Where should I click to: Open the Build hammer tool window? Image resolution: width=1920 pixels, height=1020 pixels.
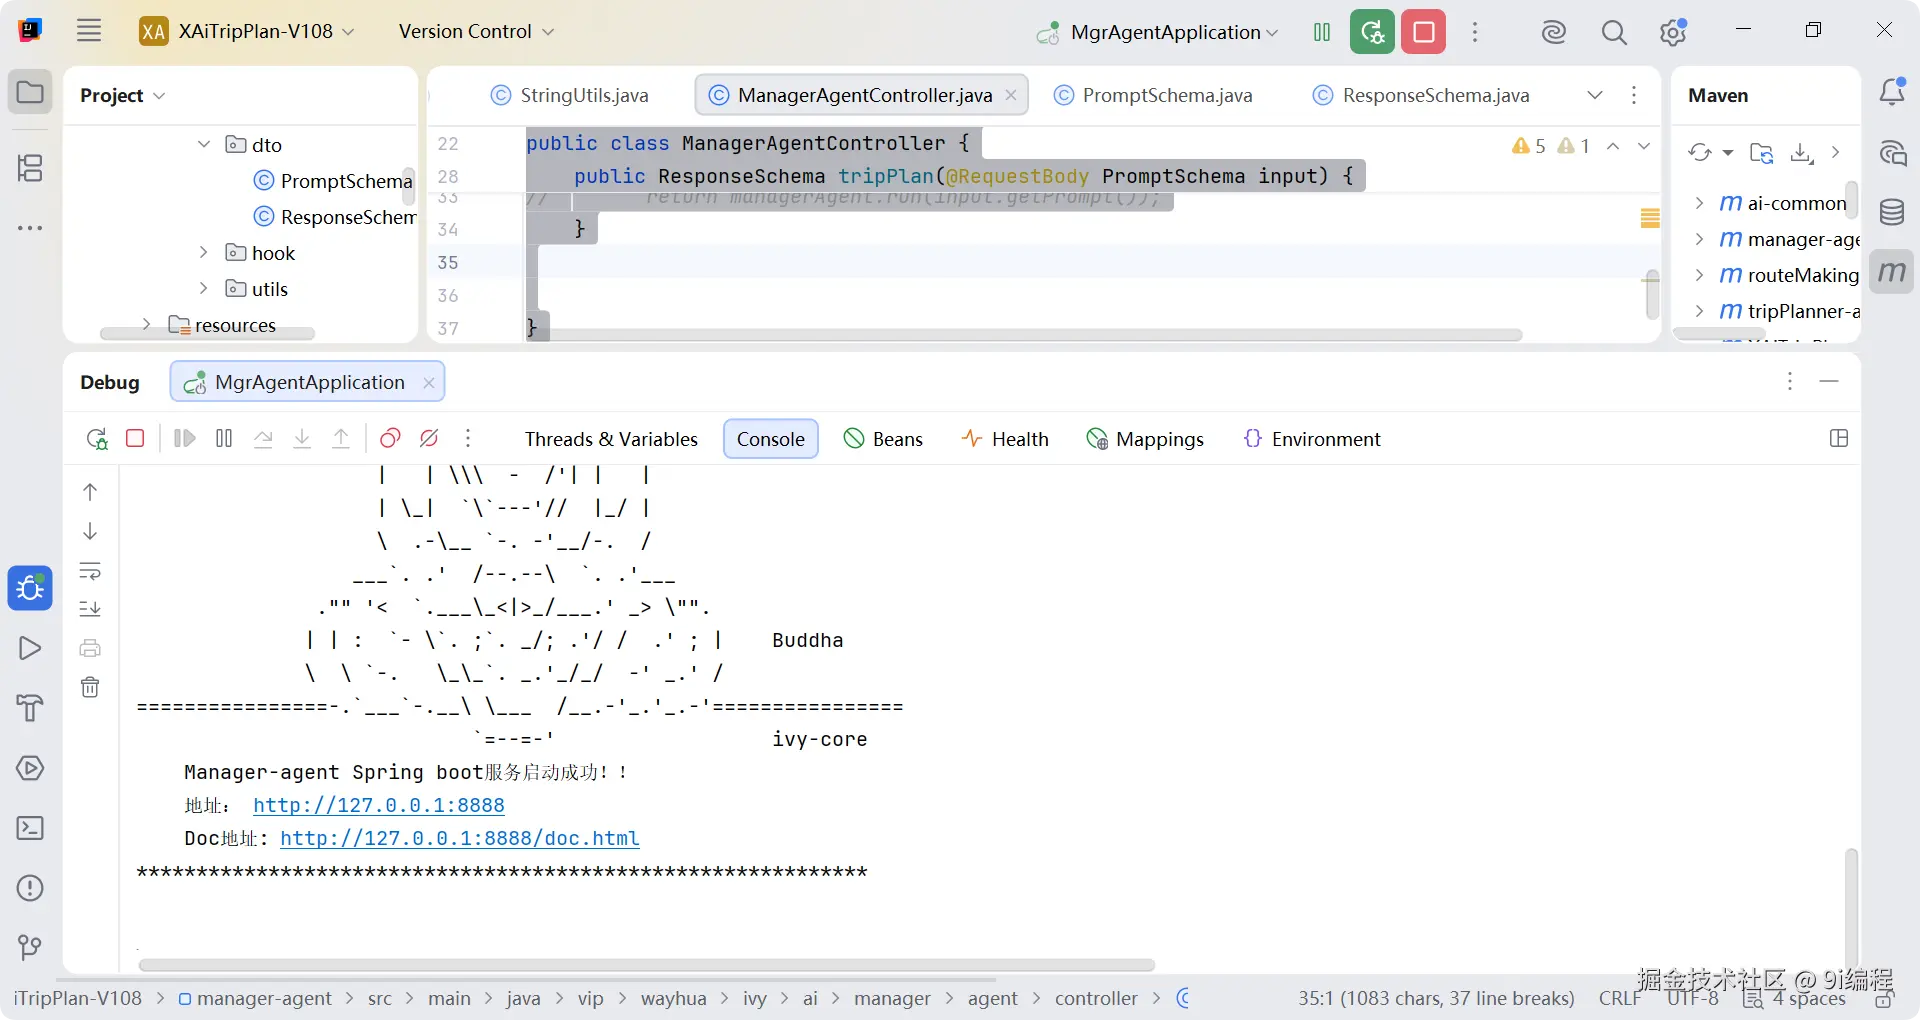coord(30,708)
